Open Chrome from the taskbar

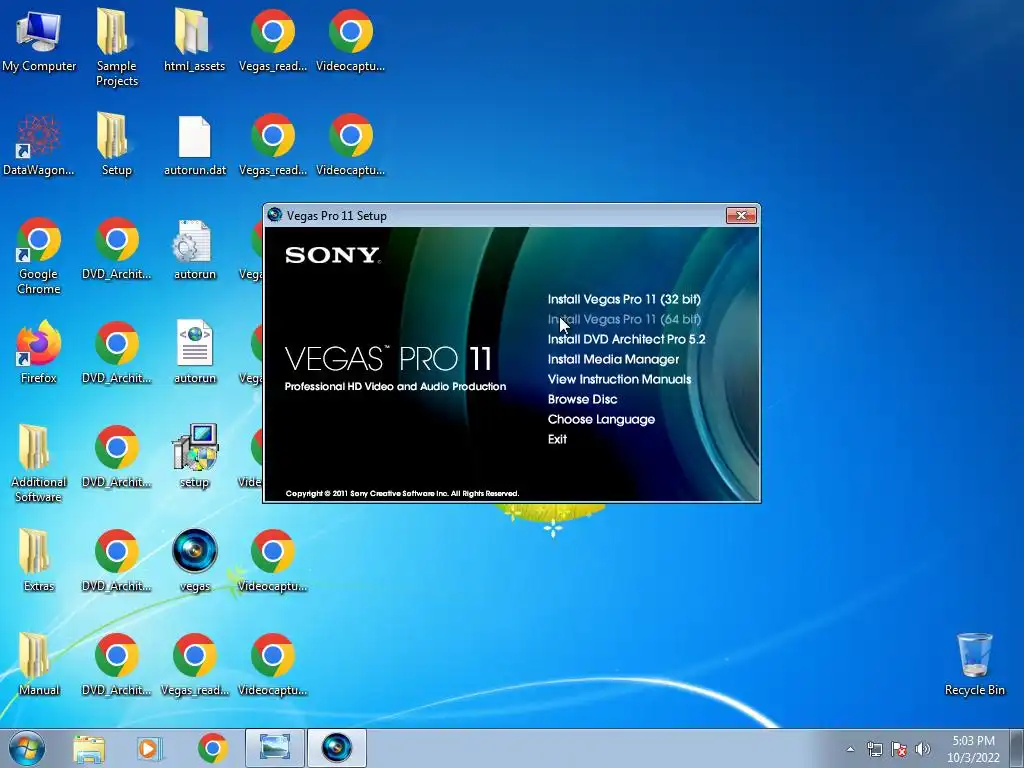(212, 748)
